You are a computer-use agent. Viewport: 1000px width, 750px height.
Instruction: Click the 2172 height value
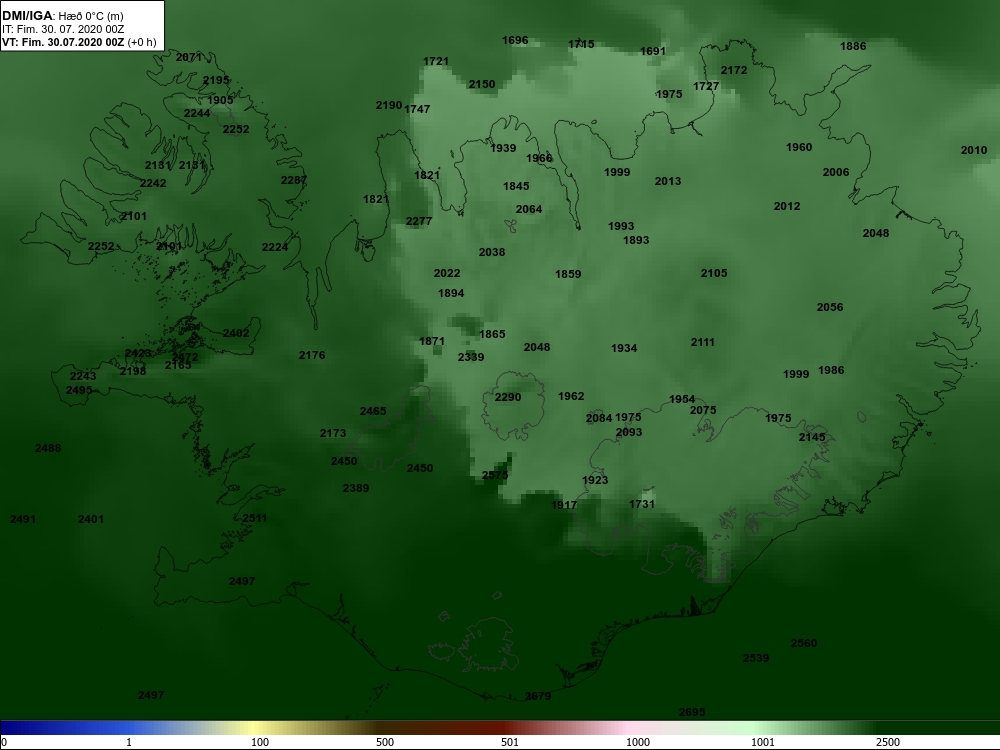pos(734,70)
